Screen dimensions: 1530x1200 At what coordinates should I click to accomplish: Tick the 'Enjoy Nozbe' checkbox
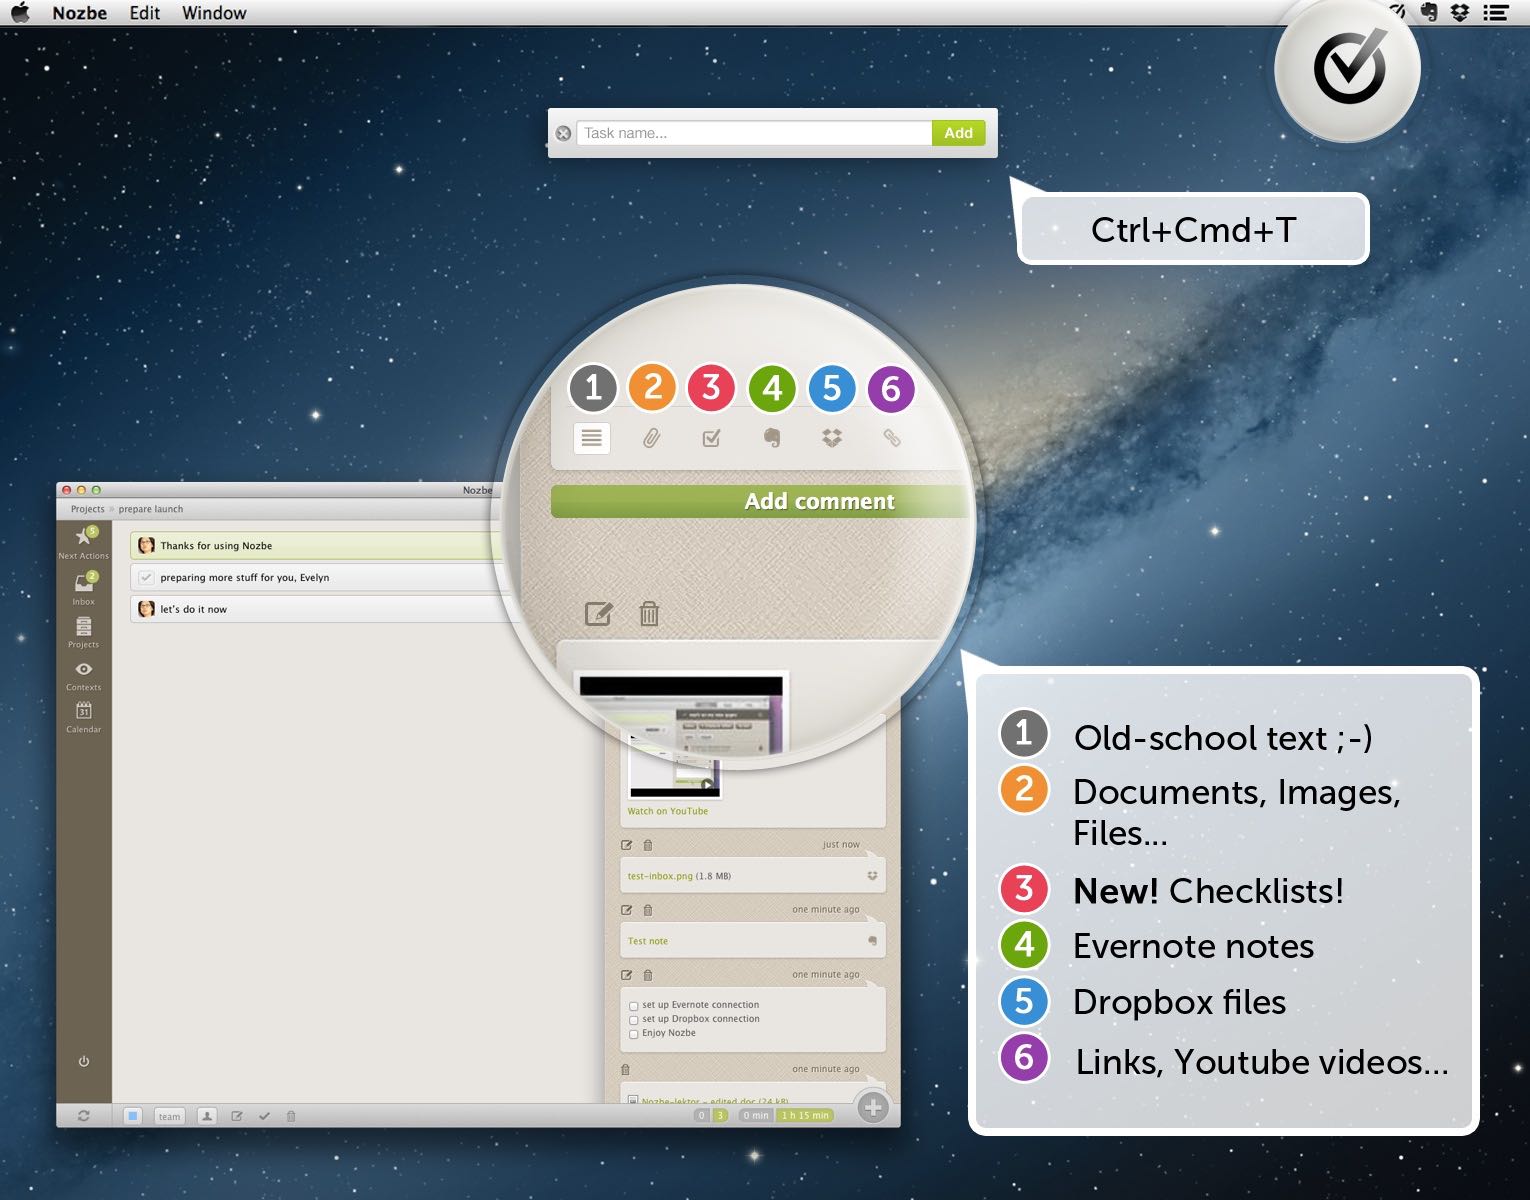[634, 1034]
